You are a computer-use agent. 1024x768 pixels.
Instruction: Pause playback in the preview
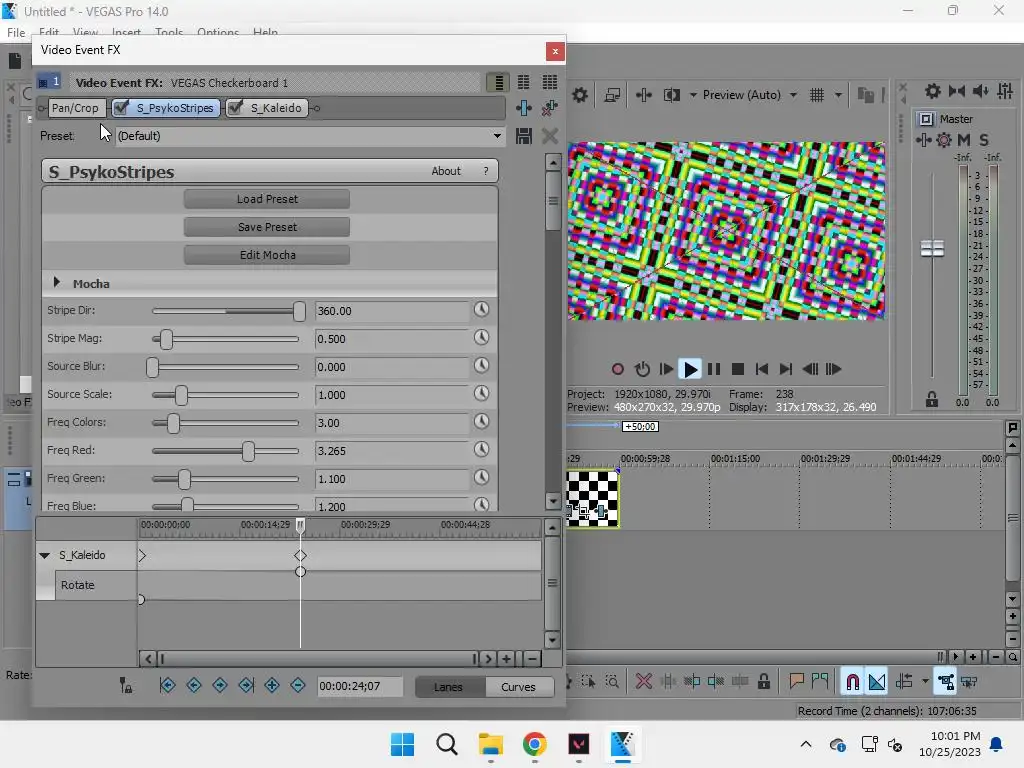tap(714, 370)
